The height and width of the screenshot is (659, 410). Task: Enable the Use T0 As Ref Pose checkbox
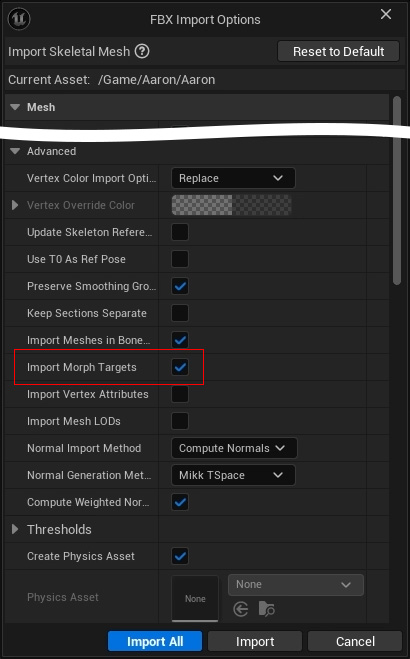click(x=180, y=259)
